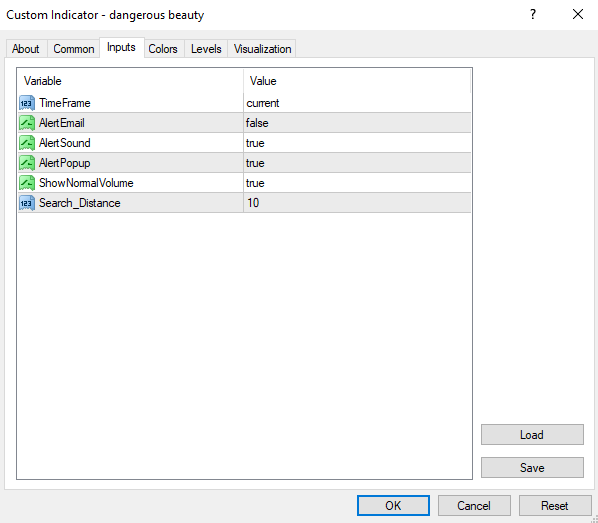Click the AlertPopup boolean type icon
598x523 pixels.
click(x=27, y=163)
